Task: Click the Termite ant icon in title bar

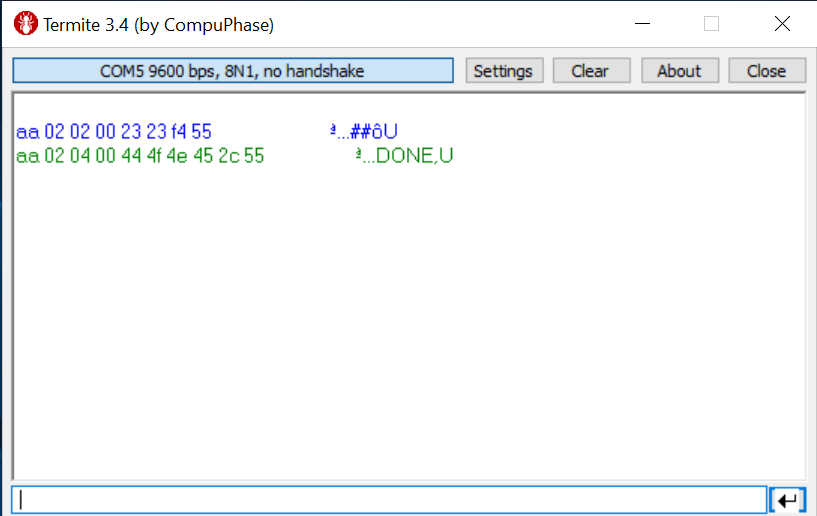Action: point(25,24)
